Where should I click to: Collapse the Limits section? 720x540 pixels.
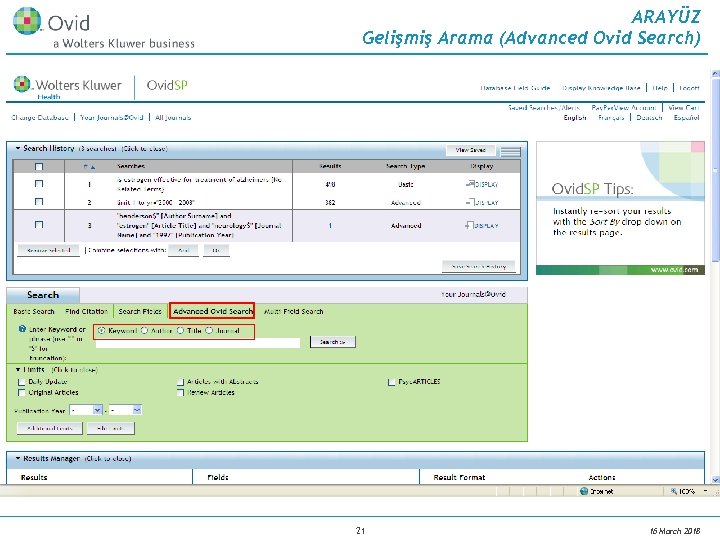coord(18,369)
